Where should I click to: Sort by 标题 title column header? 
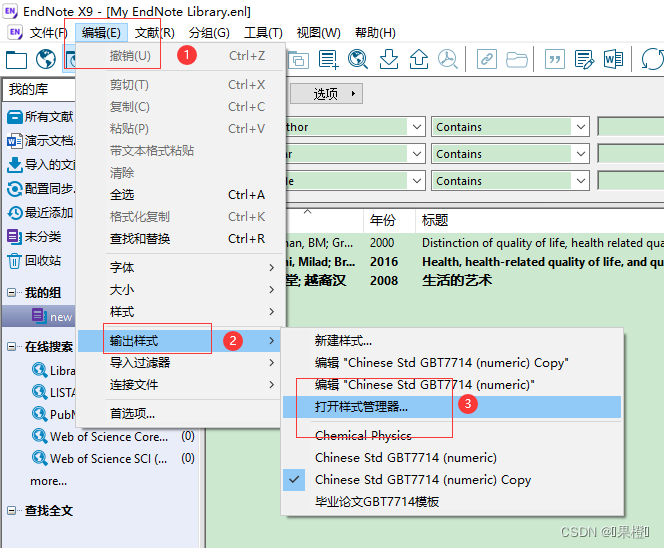click(540, 220)
